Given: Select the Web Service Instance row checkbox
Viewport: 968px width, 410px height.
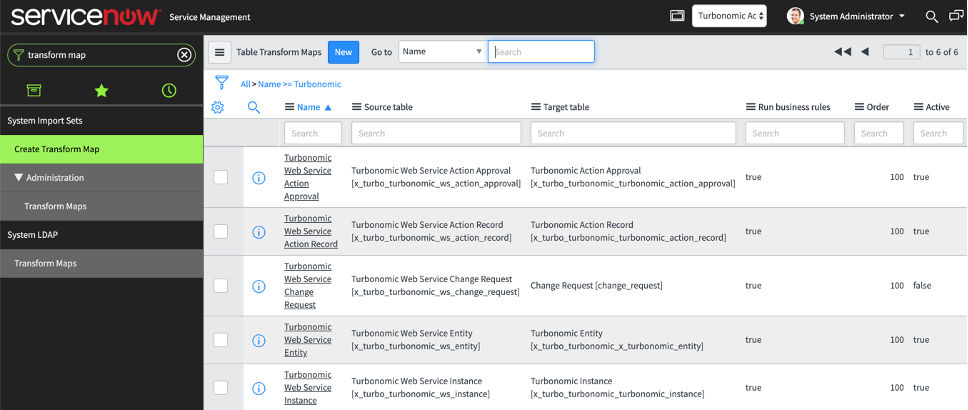Looking at the screenshot, I should (x=220, y=388).
